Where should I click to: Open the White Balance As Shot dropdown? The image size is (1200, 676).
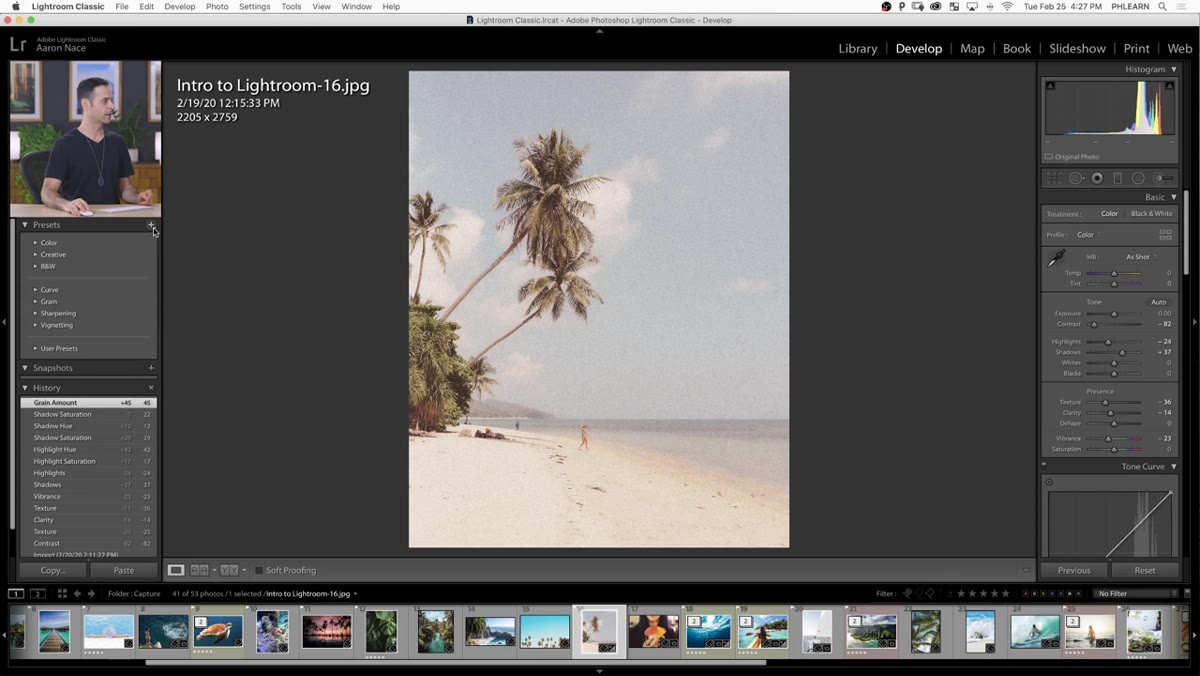click(x=1140, y=257)
